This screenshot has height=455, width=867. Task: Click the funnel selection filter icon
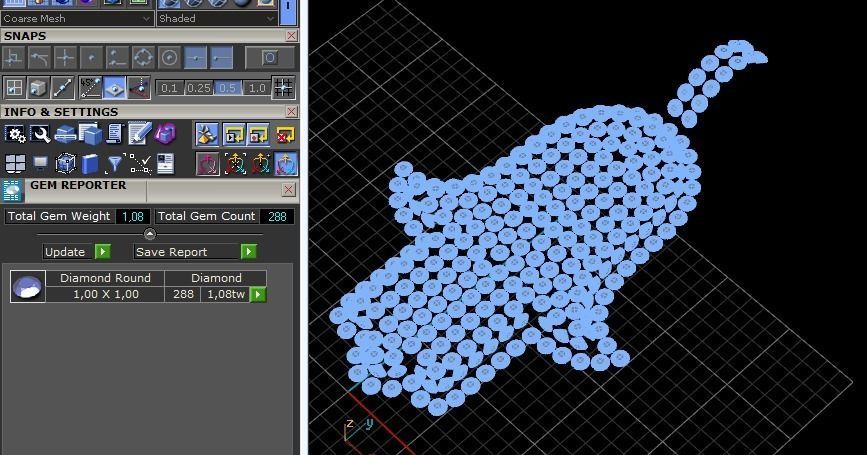(114, 164)
